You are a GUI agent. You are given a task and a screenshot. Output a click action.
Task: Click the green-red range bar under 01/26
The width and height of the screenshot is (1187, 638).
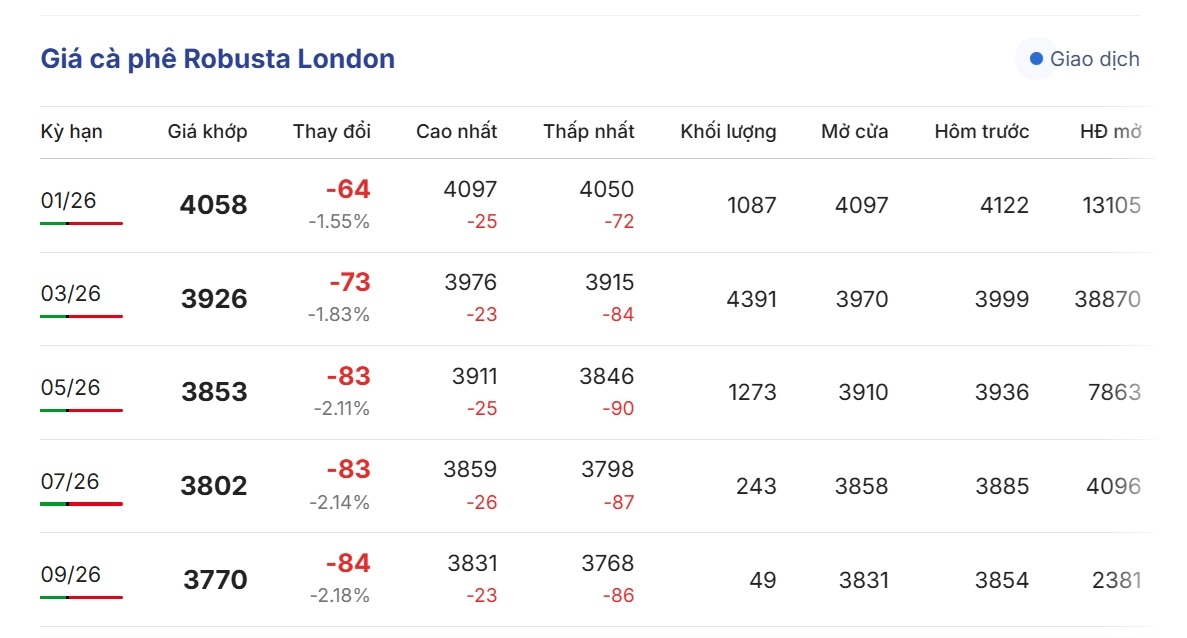point(81,223)
